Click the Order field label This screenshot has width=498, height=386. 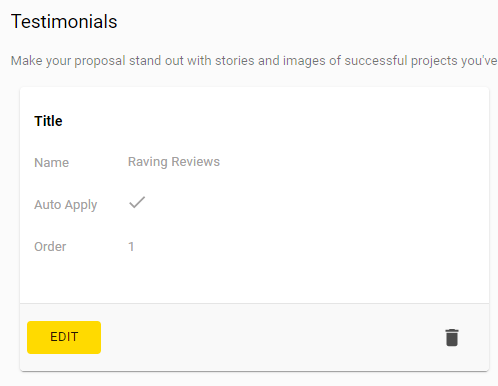tap(50, 247)
